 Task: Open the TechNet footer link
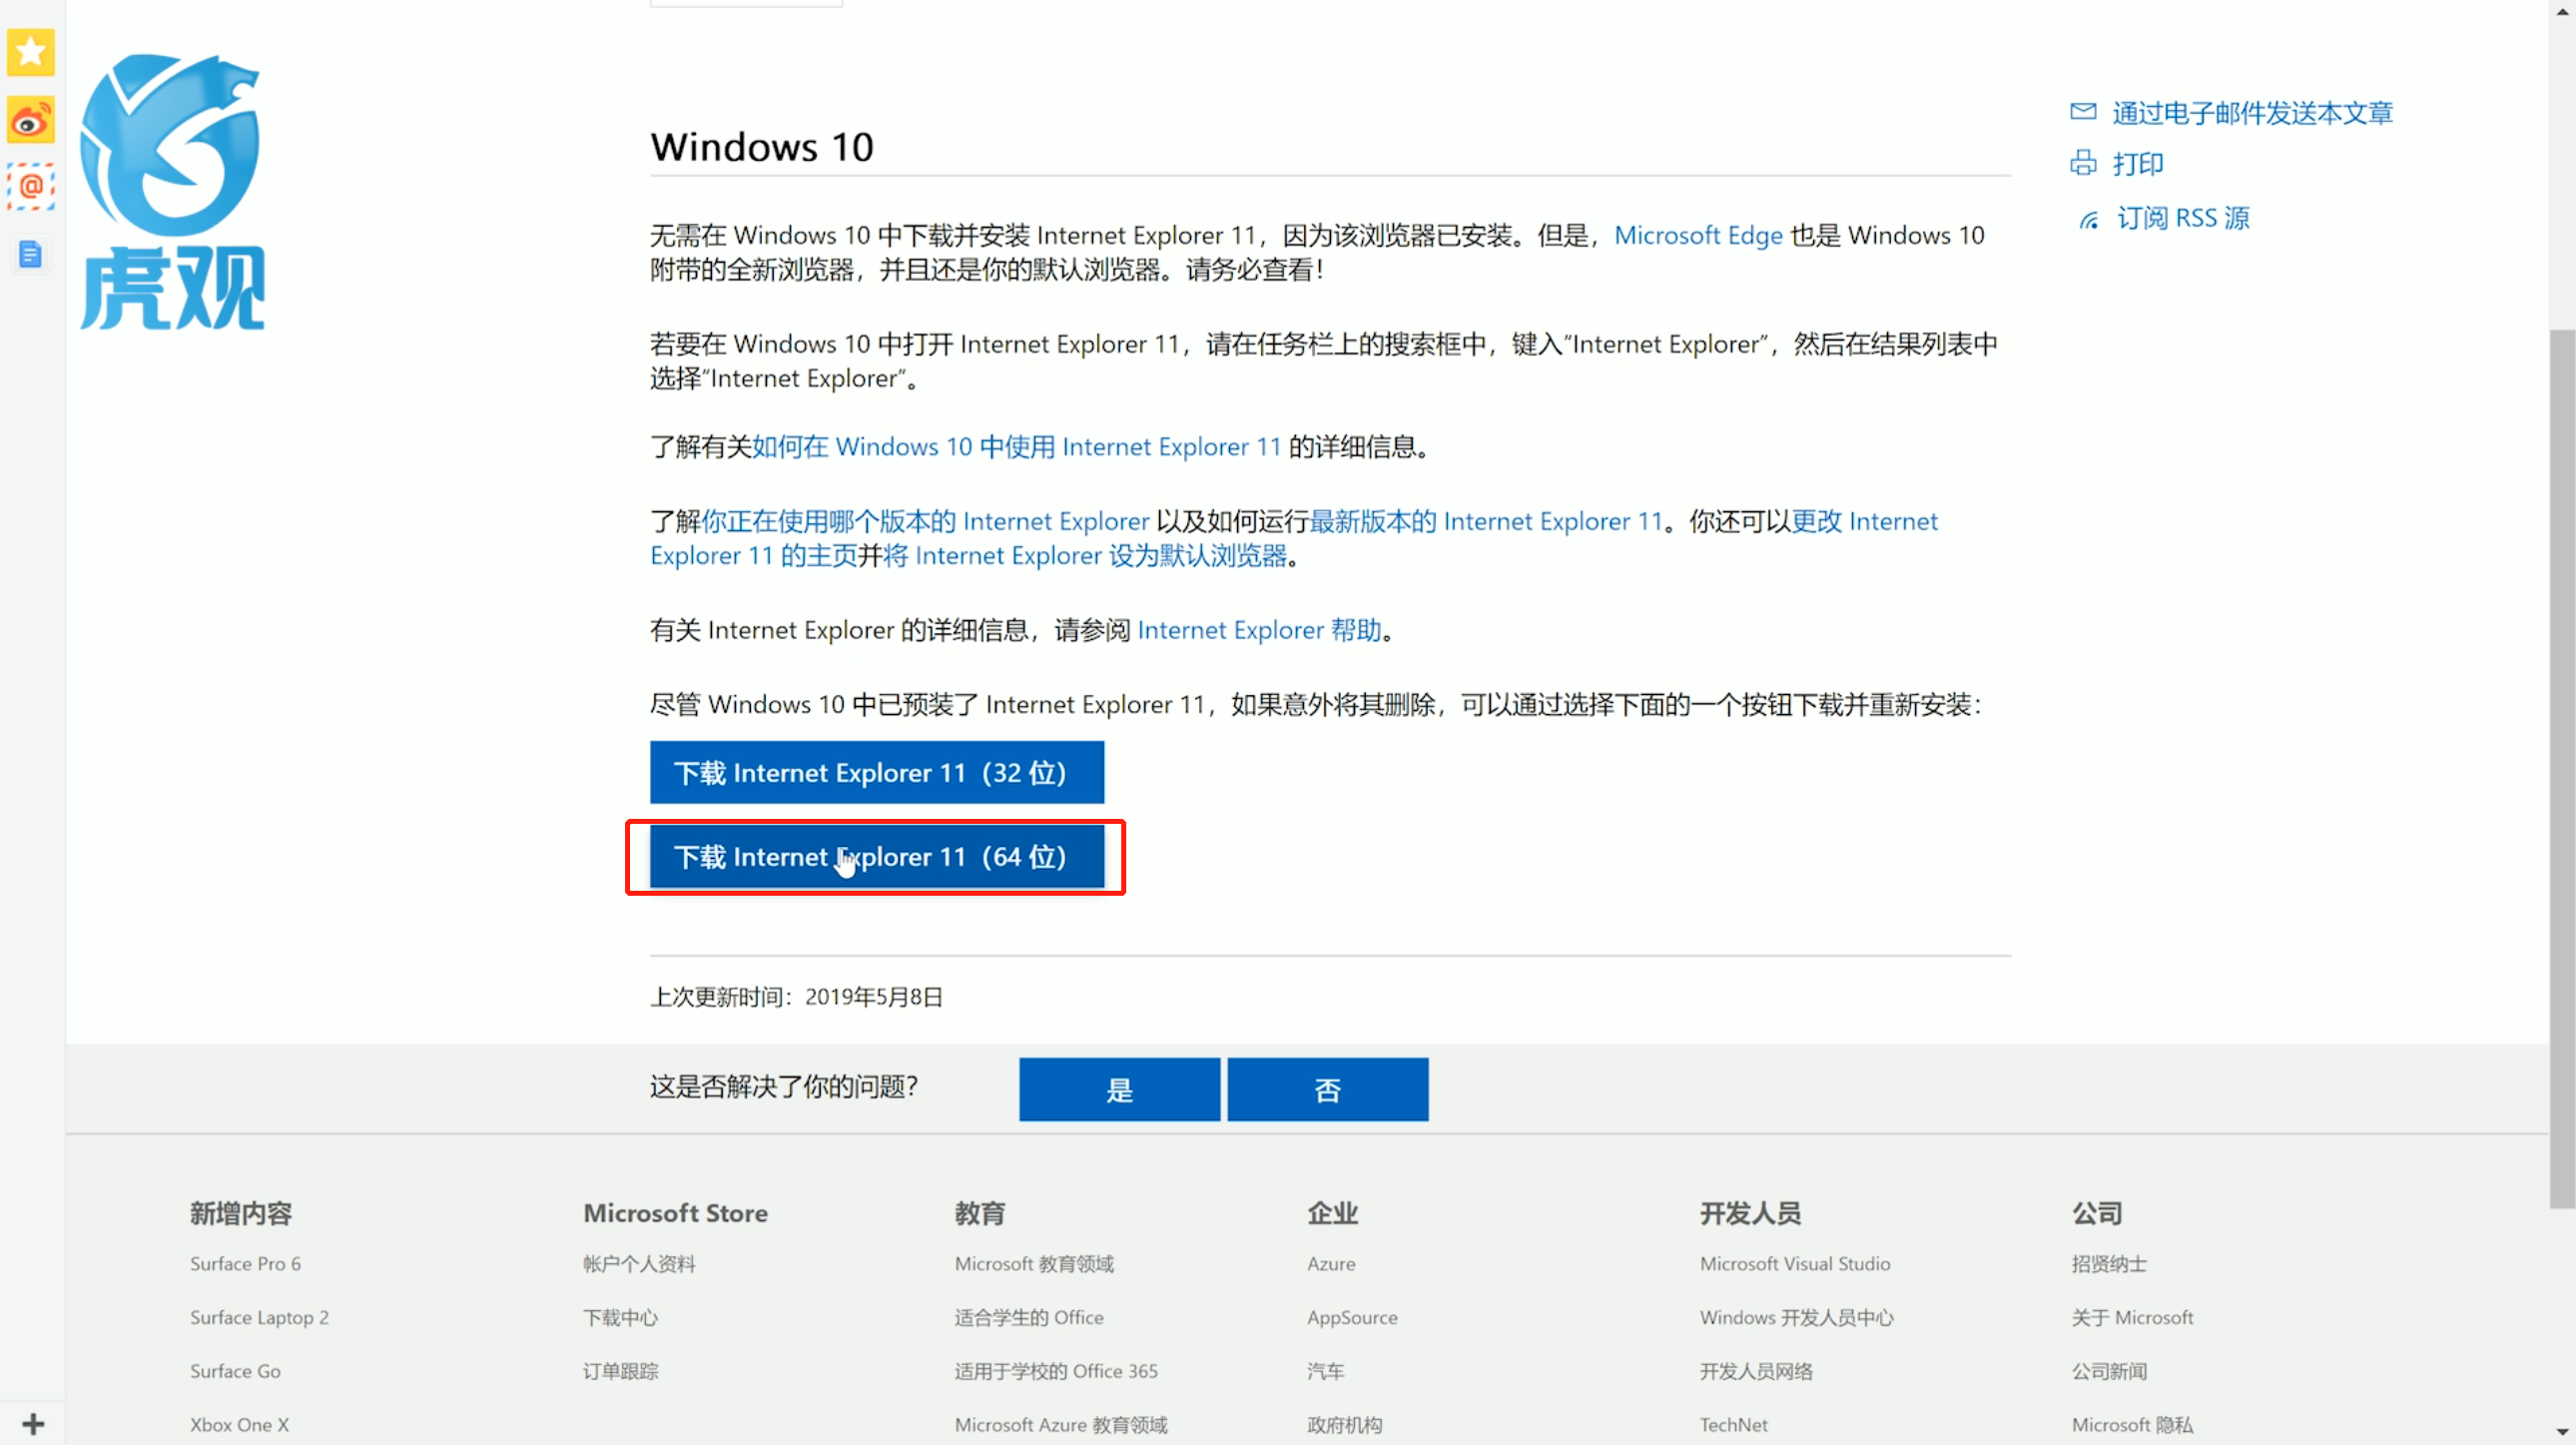pyautogui.click(x=1733, y=1425)
